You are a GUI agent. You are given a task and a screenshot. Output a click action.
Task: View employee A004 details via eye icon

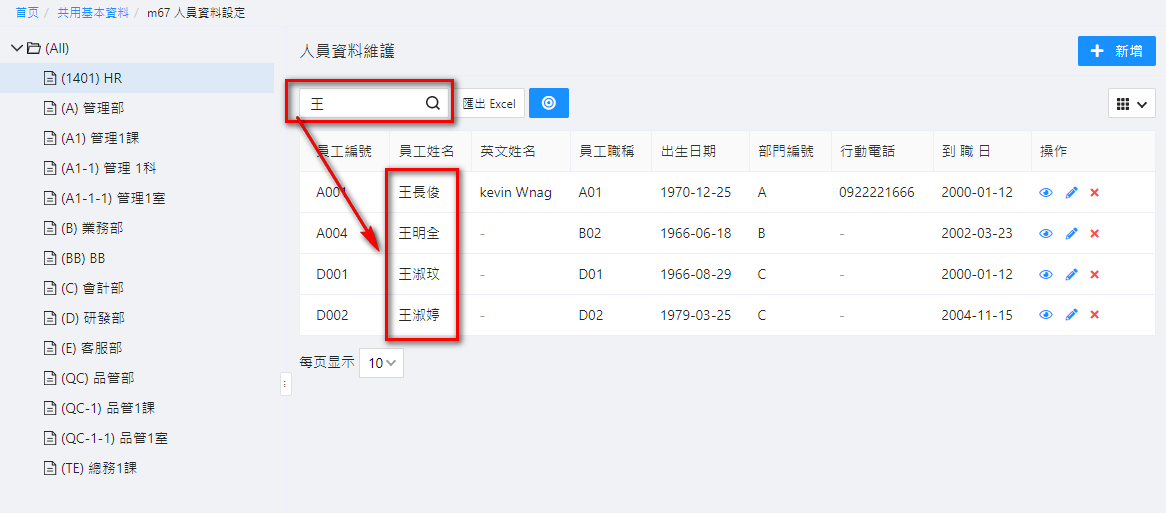pos(1046,234)
